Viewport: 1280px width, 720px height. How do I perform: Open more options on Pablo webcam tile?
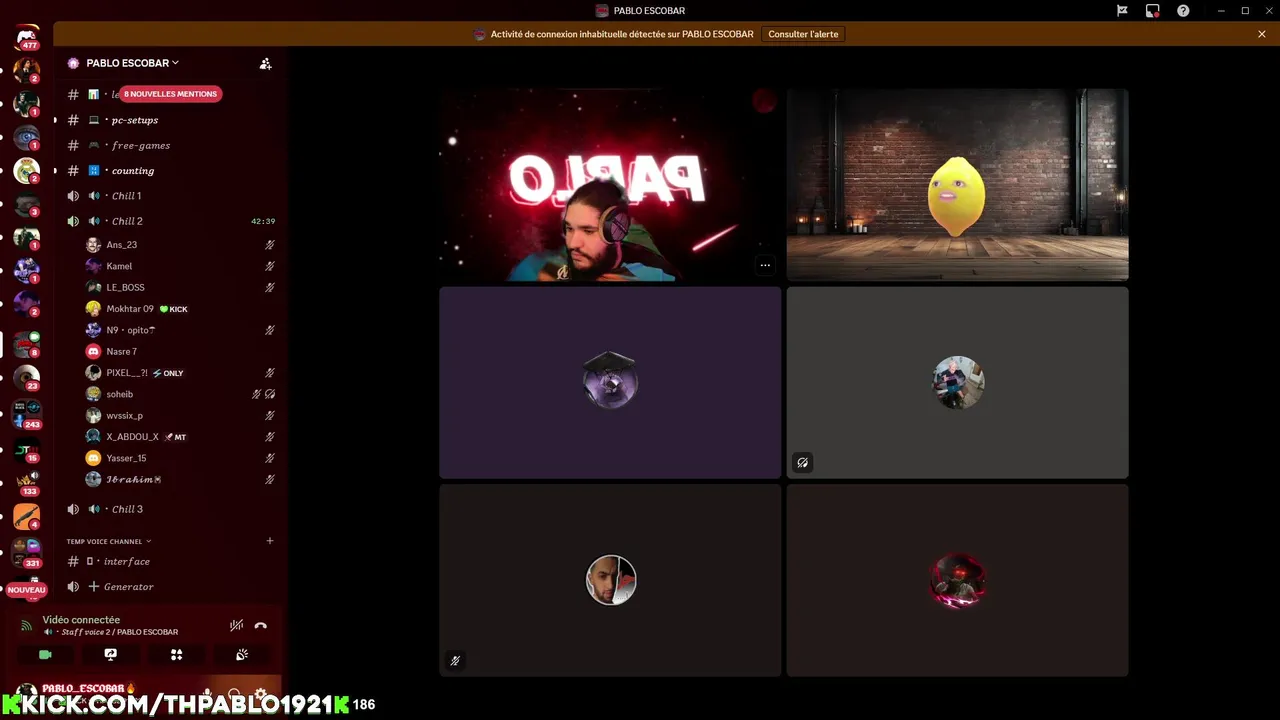[765, 265]
